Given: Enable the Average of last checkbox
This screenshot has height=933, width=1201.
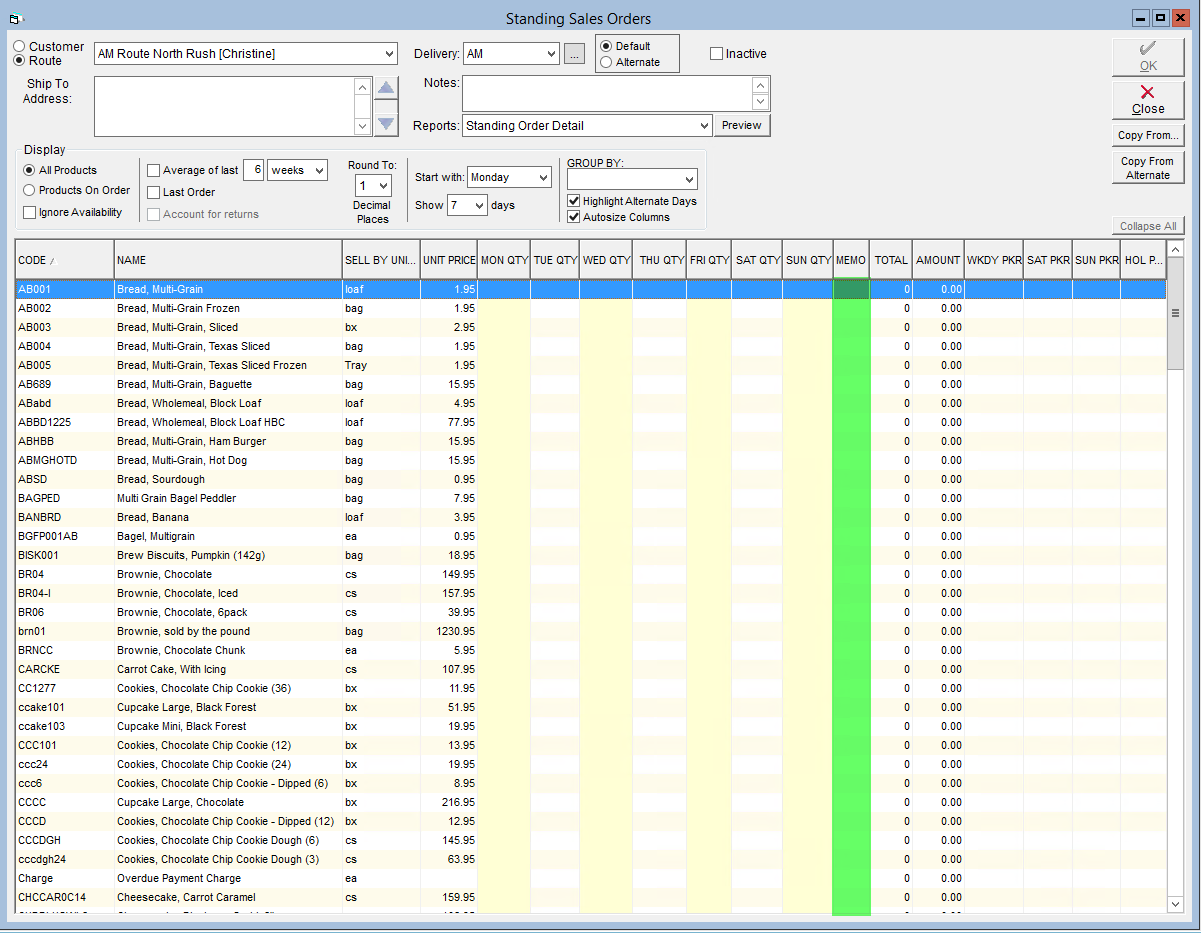Looking at the screenshot, I should pyautogui.click(x=153, y=170).
